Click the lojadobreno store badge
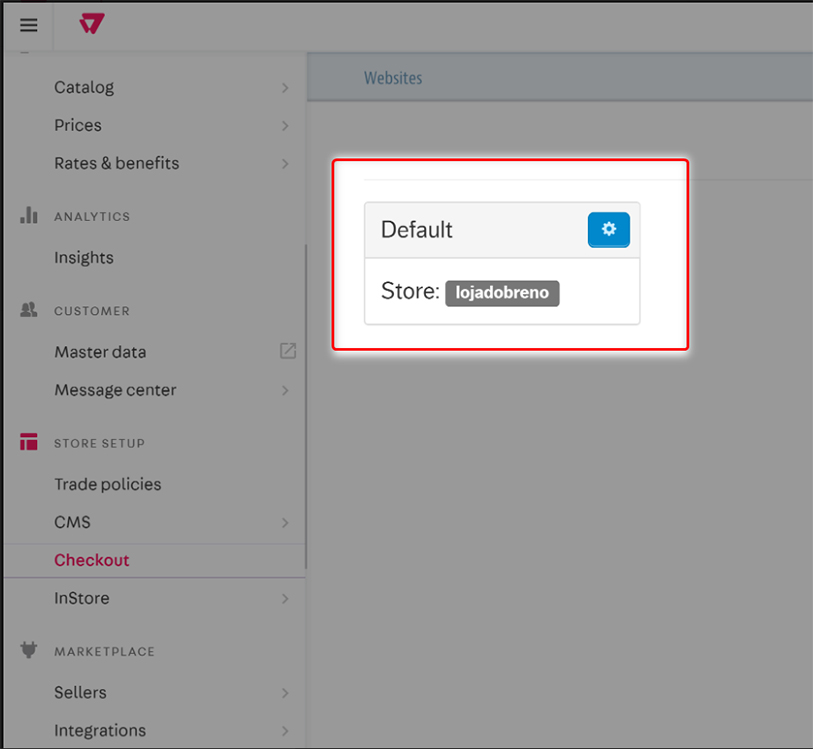This screenshot has height=749, width=813. coord(502,292)
